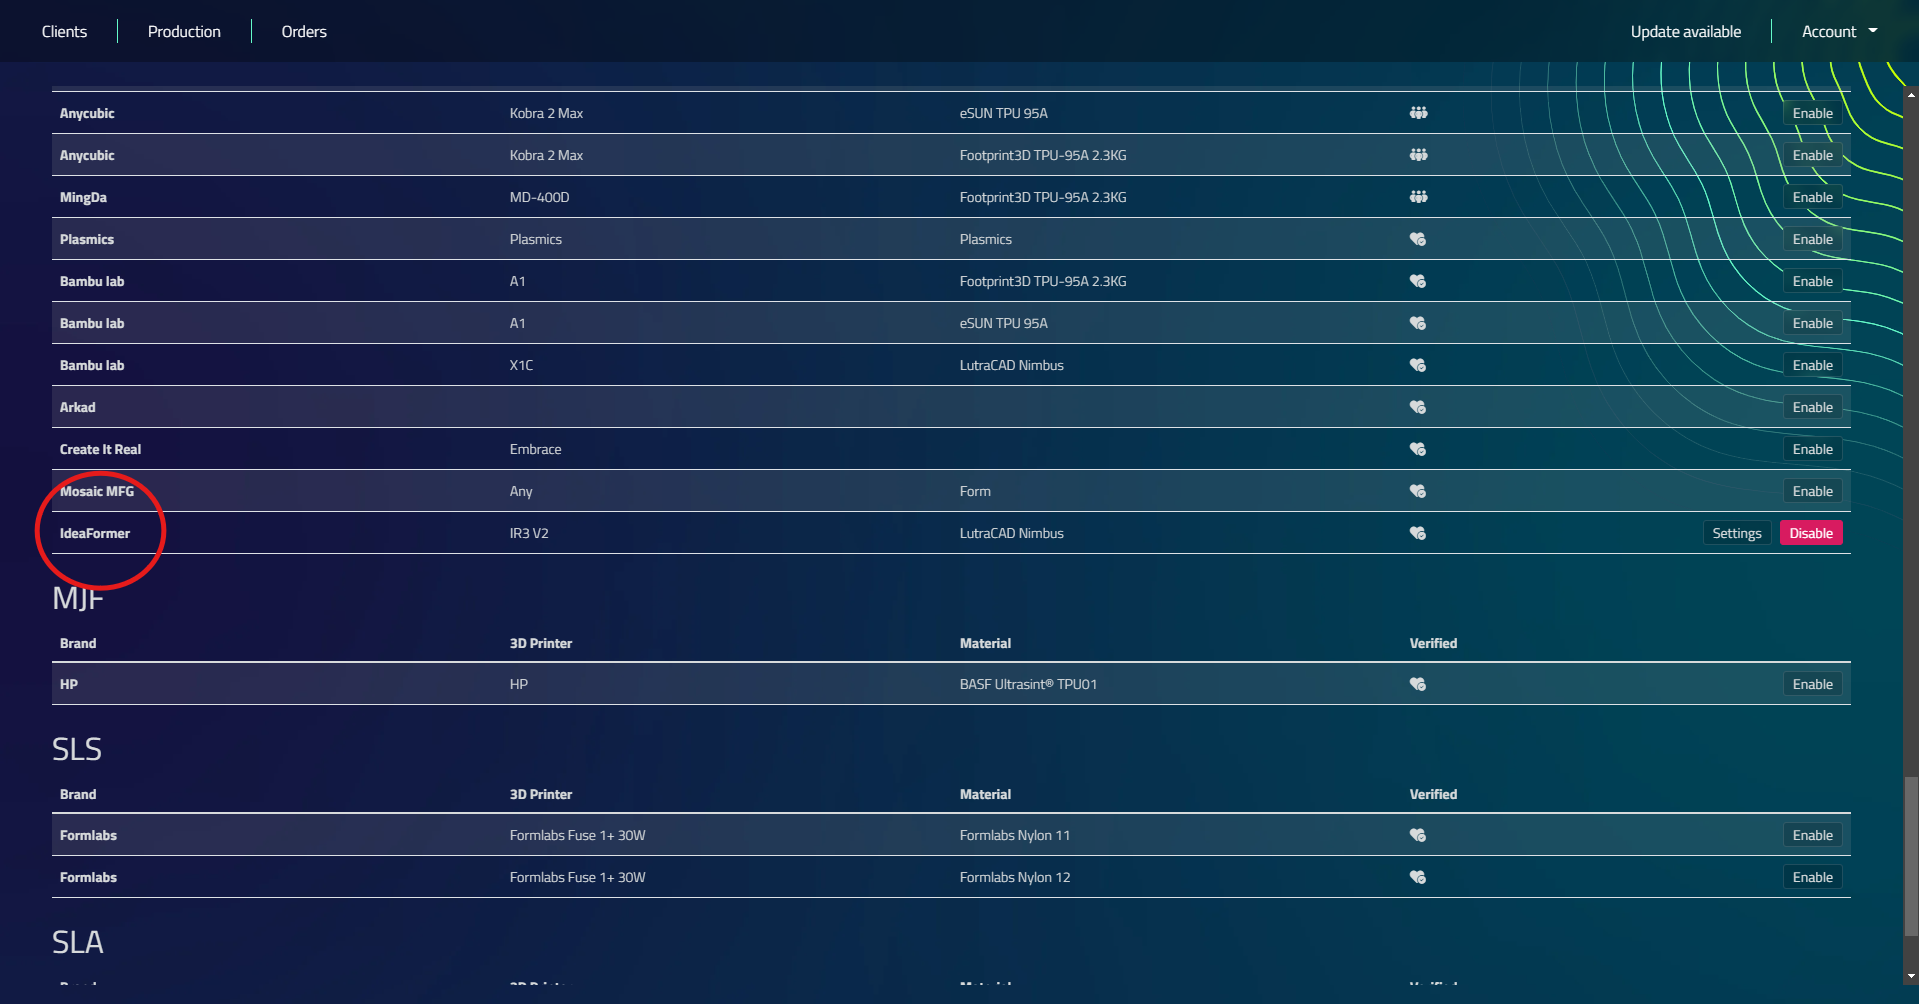Image resolution: width=1919 pixels, height=1004 pixels.
Task: Enable the Mosaic MFG profile
Action: click(x=1812, y=491)
